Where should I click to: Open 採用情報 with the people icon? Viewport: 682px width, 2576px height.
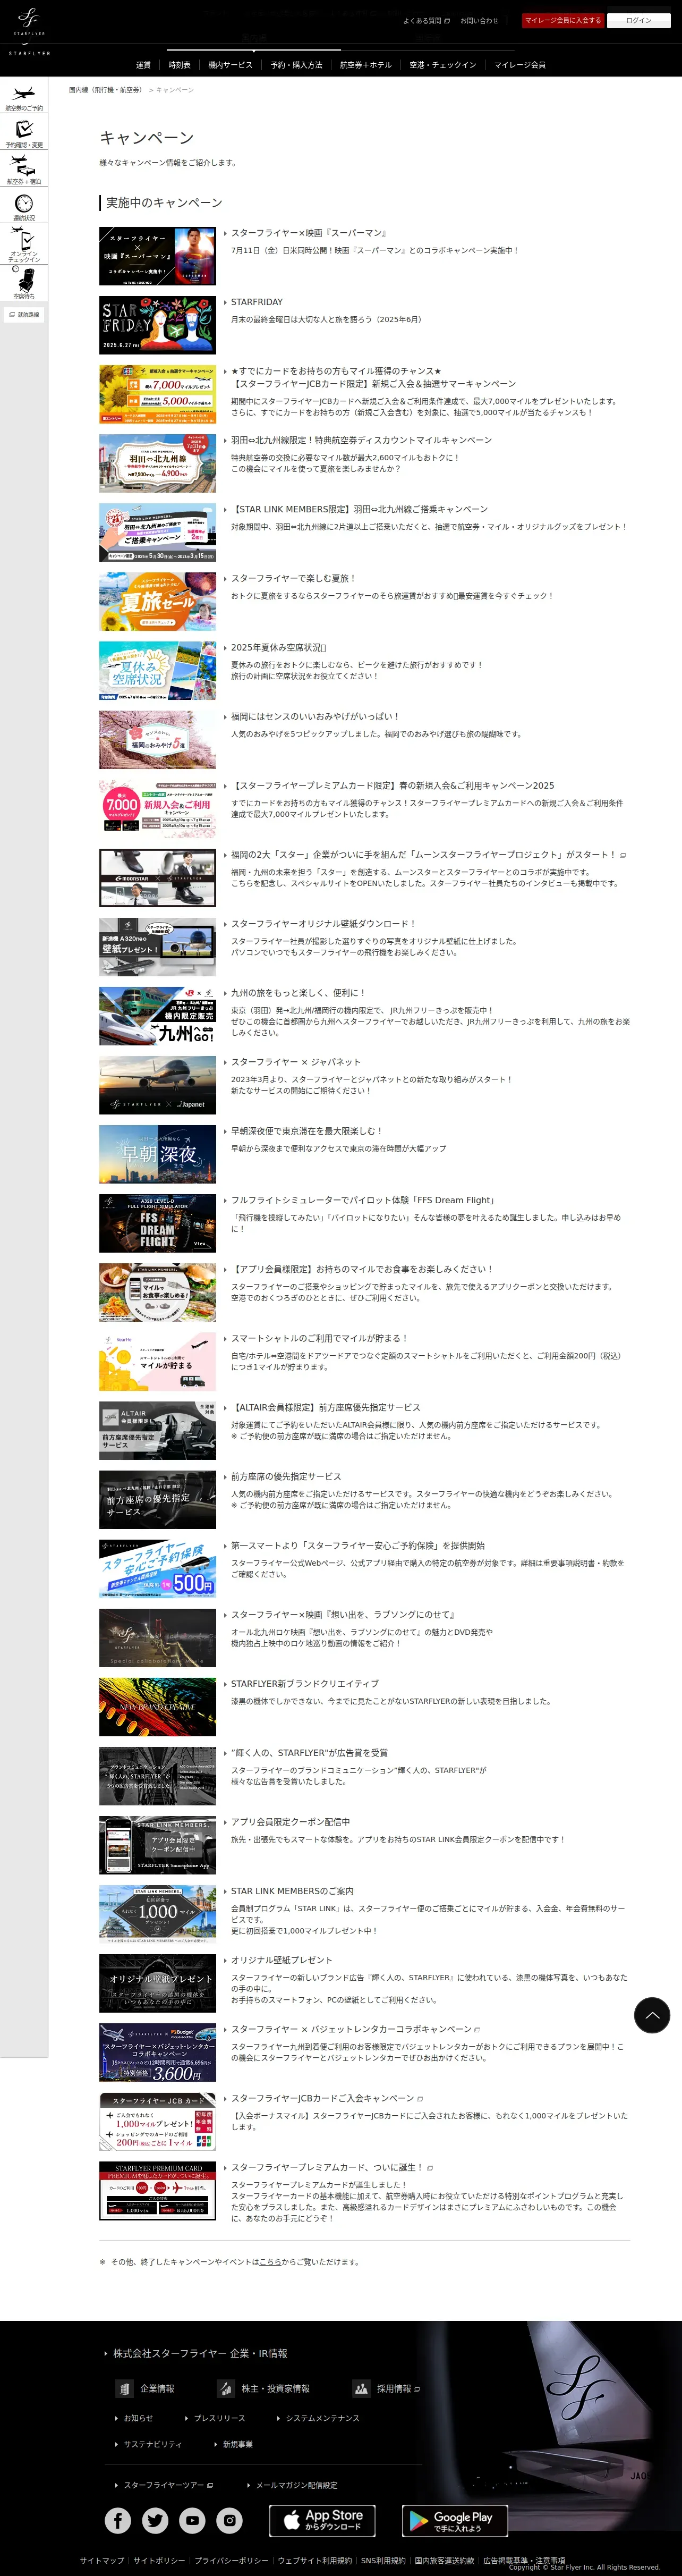click(387, 2389)
